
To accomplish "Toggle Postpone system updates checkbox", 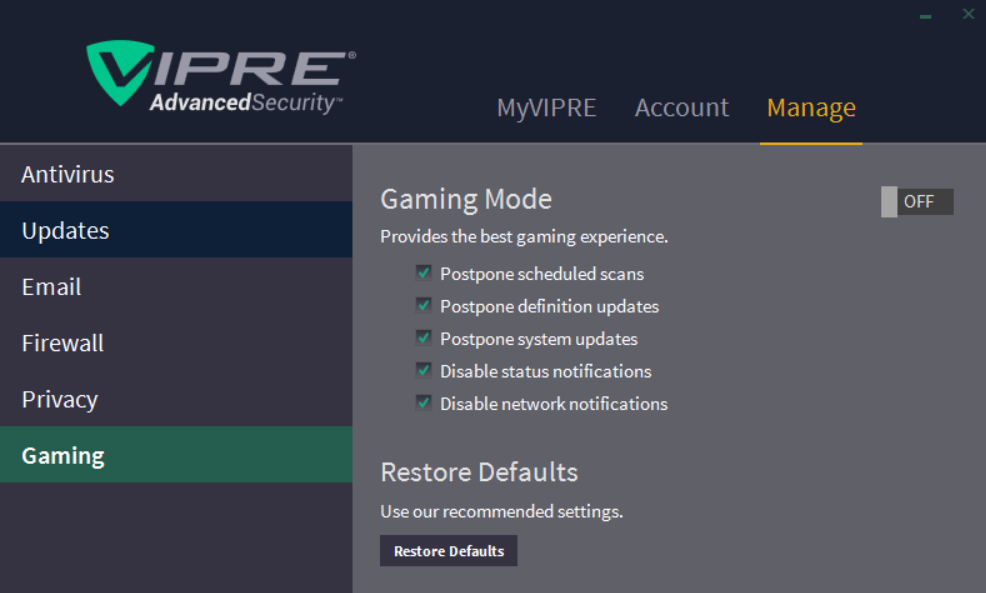I will coord(424,338).
